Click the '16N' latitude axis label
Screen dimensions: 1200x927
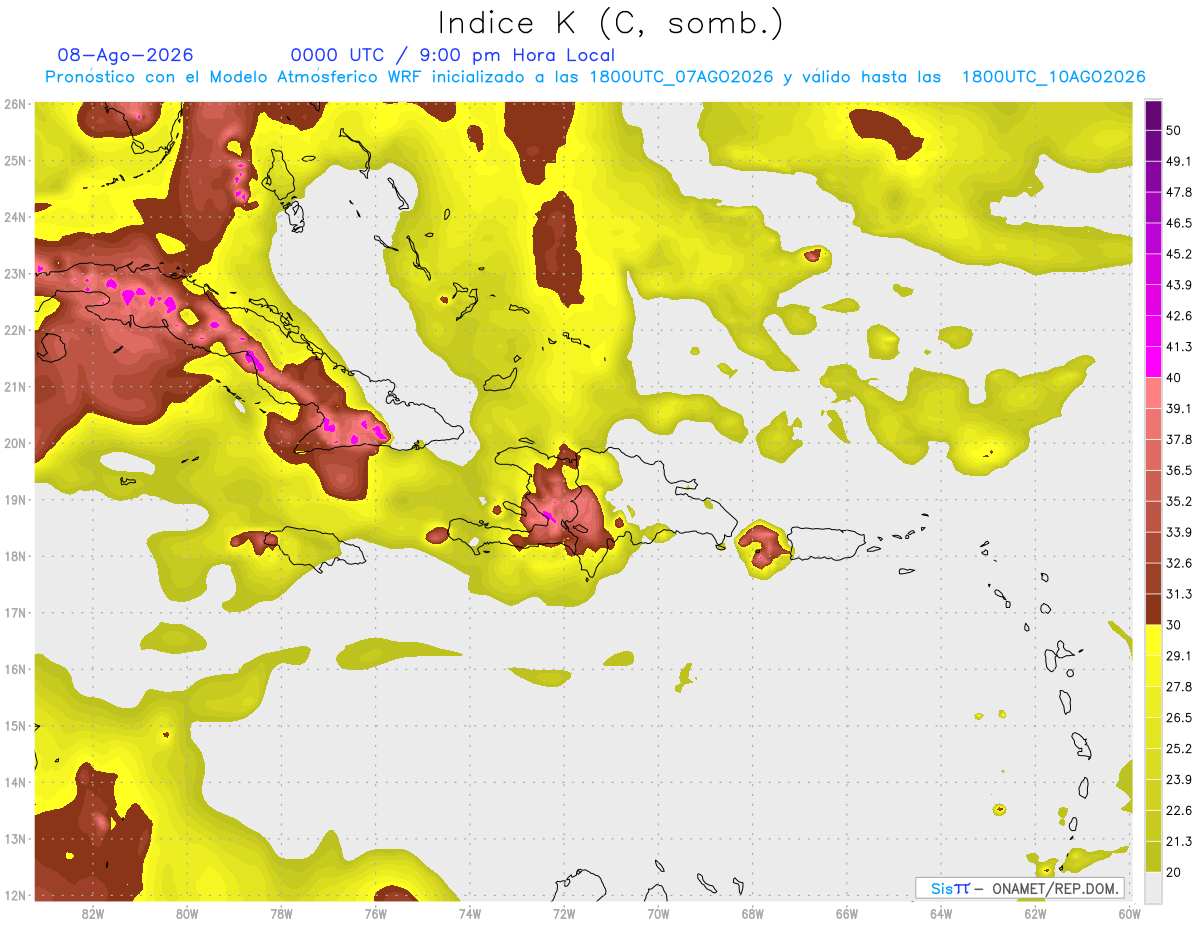point(14,669)
